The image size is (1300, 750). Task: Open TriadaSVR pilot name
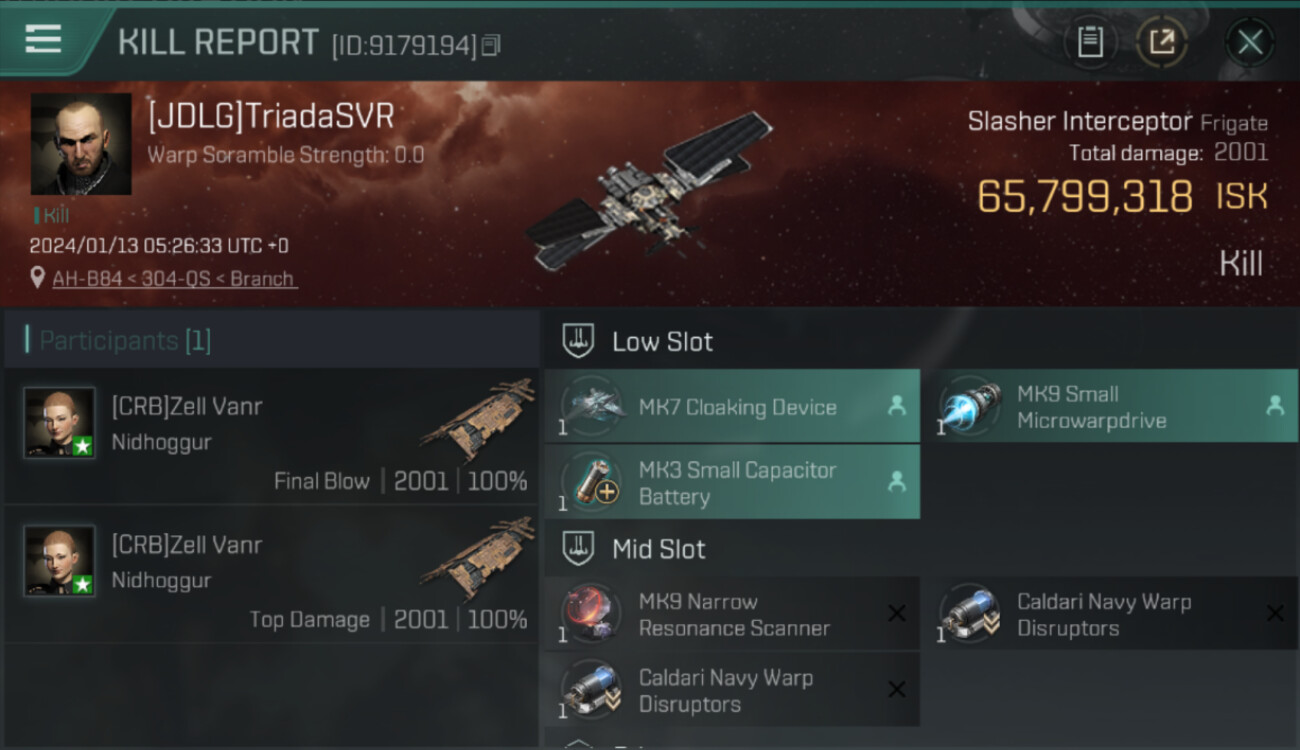(x=271, y=116)
